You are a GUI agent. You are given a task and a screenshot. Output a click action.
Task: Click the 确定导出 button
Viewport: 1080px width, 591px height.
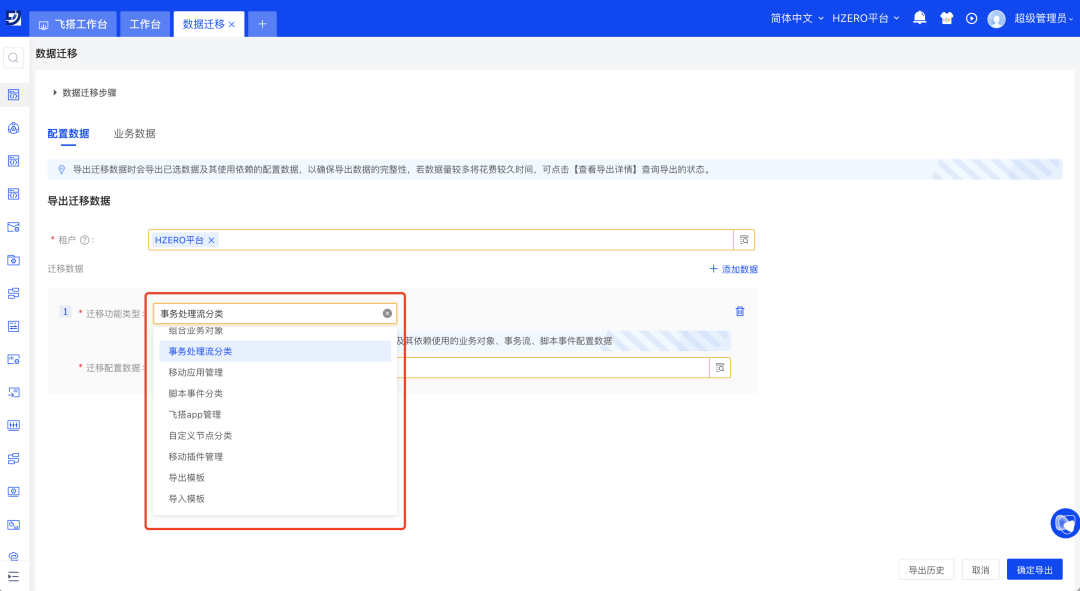[1034, 570]
